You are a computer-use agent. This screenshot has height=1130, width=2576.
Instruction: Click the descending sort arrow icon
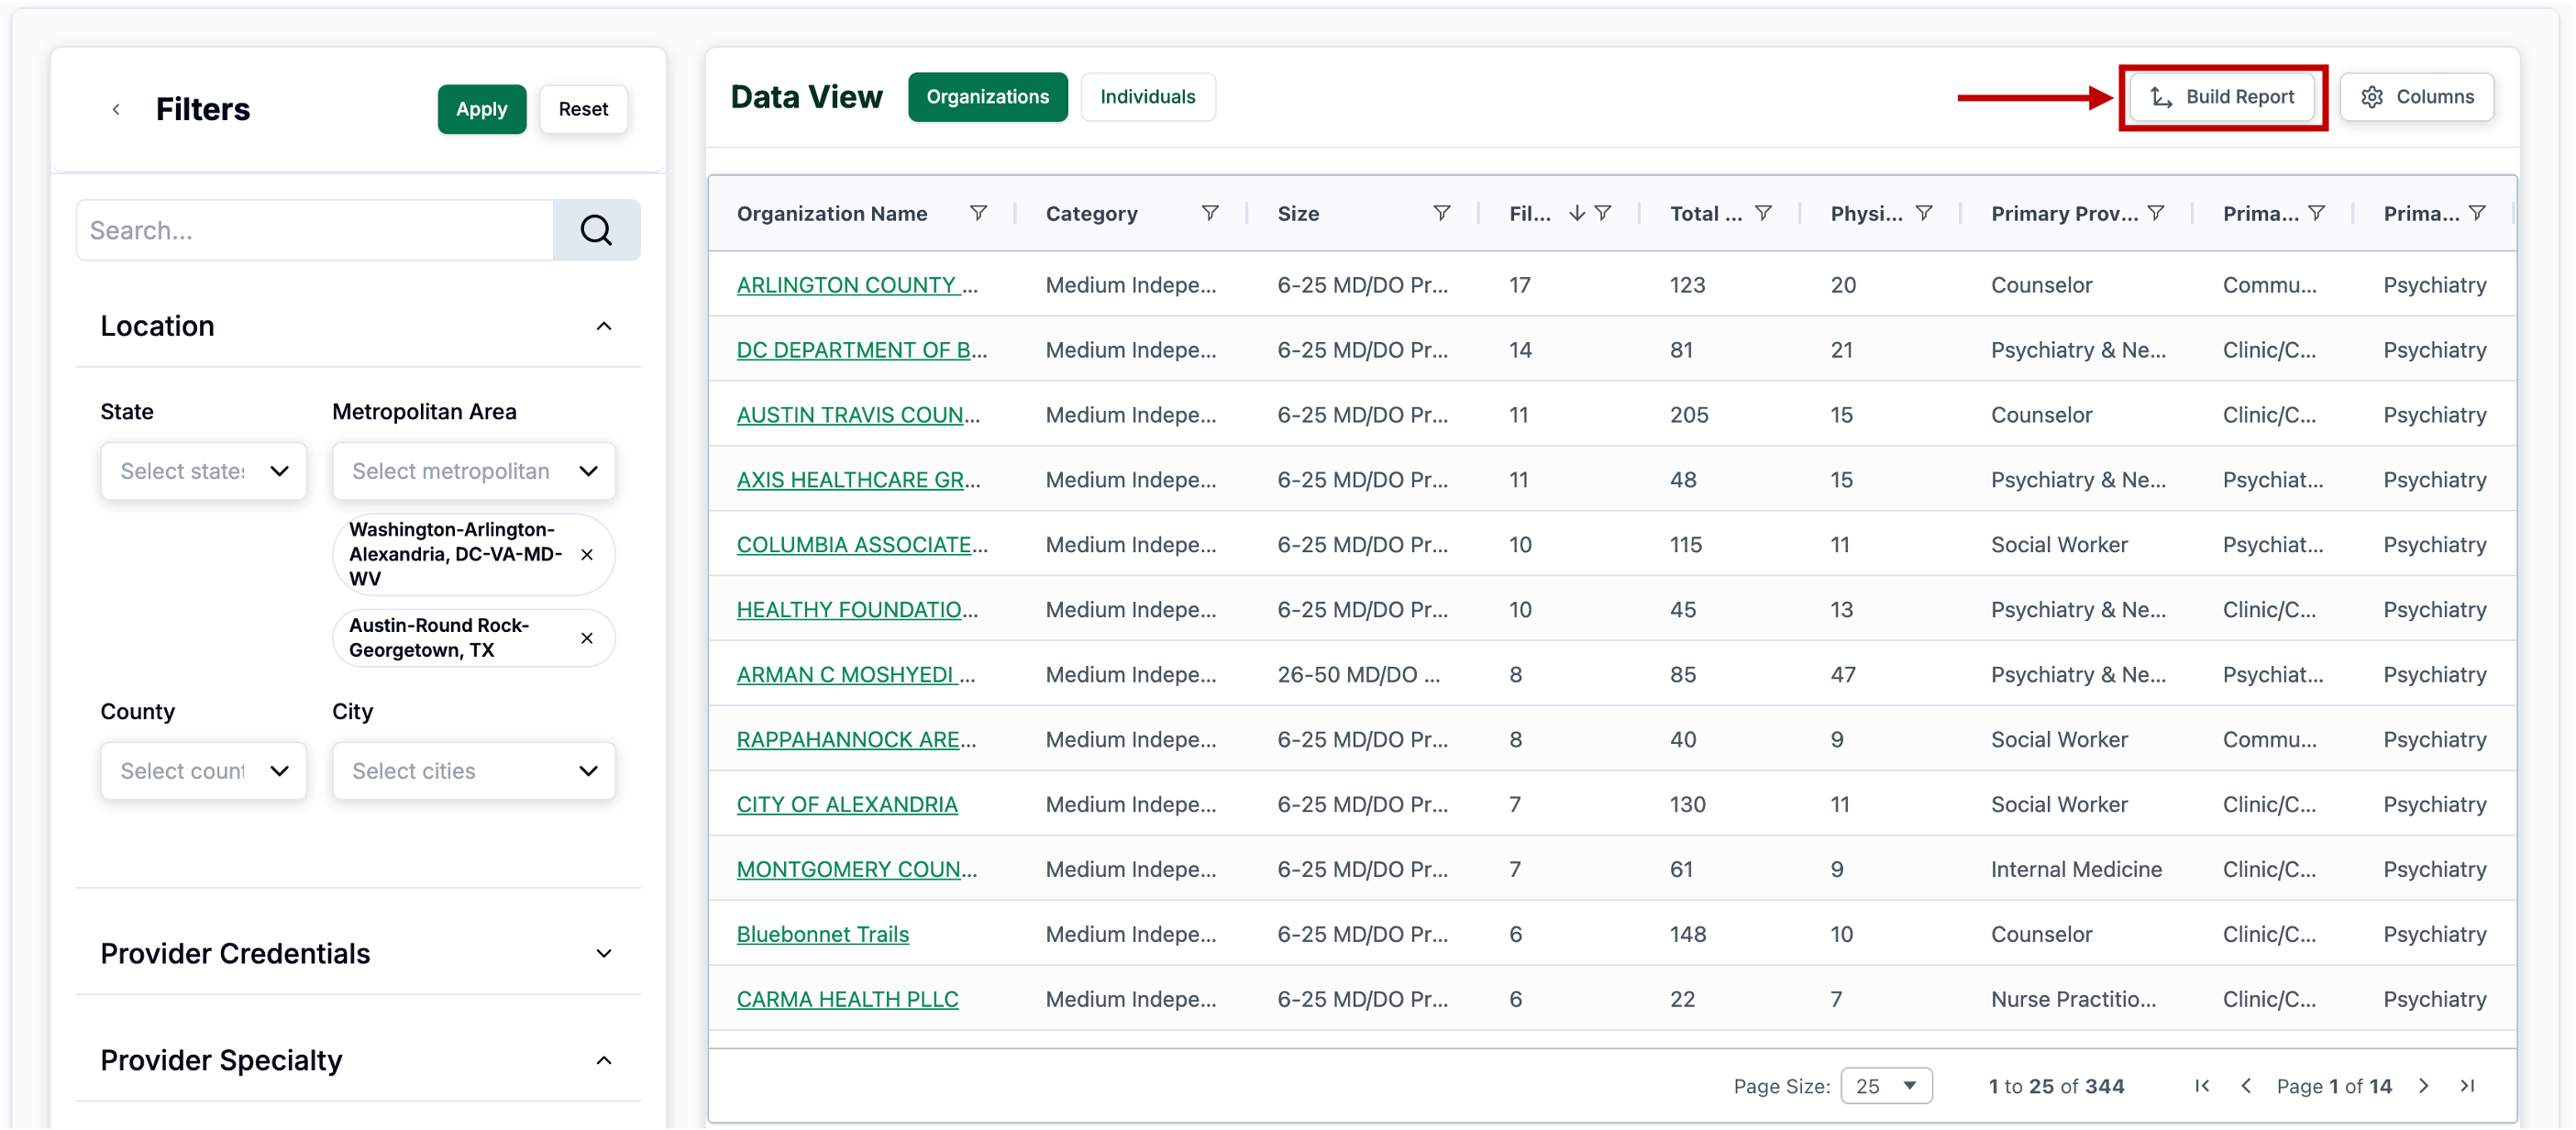pyautogui.click(x=1576, y=213)
